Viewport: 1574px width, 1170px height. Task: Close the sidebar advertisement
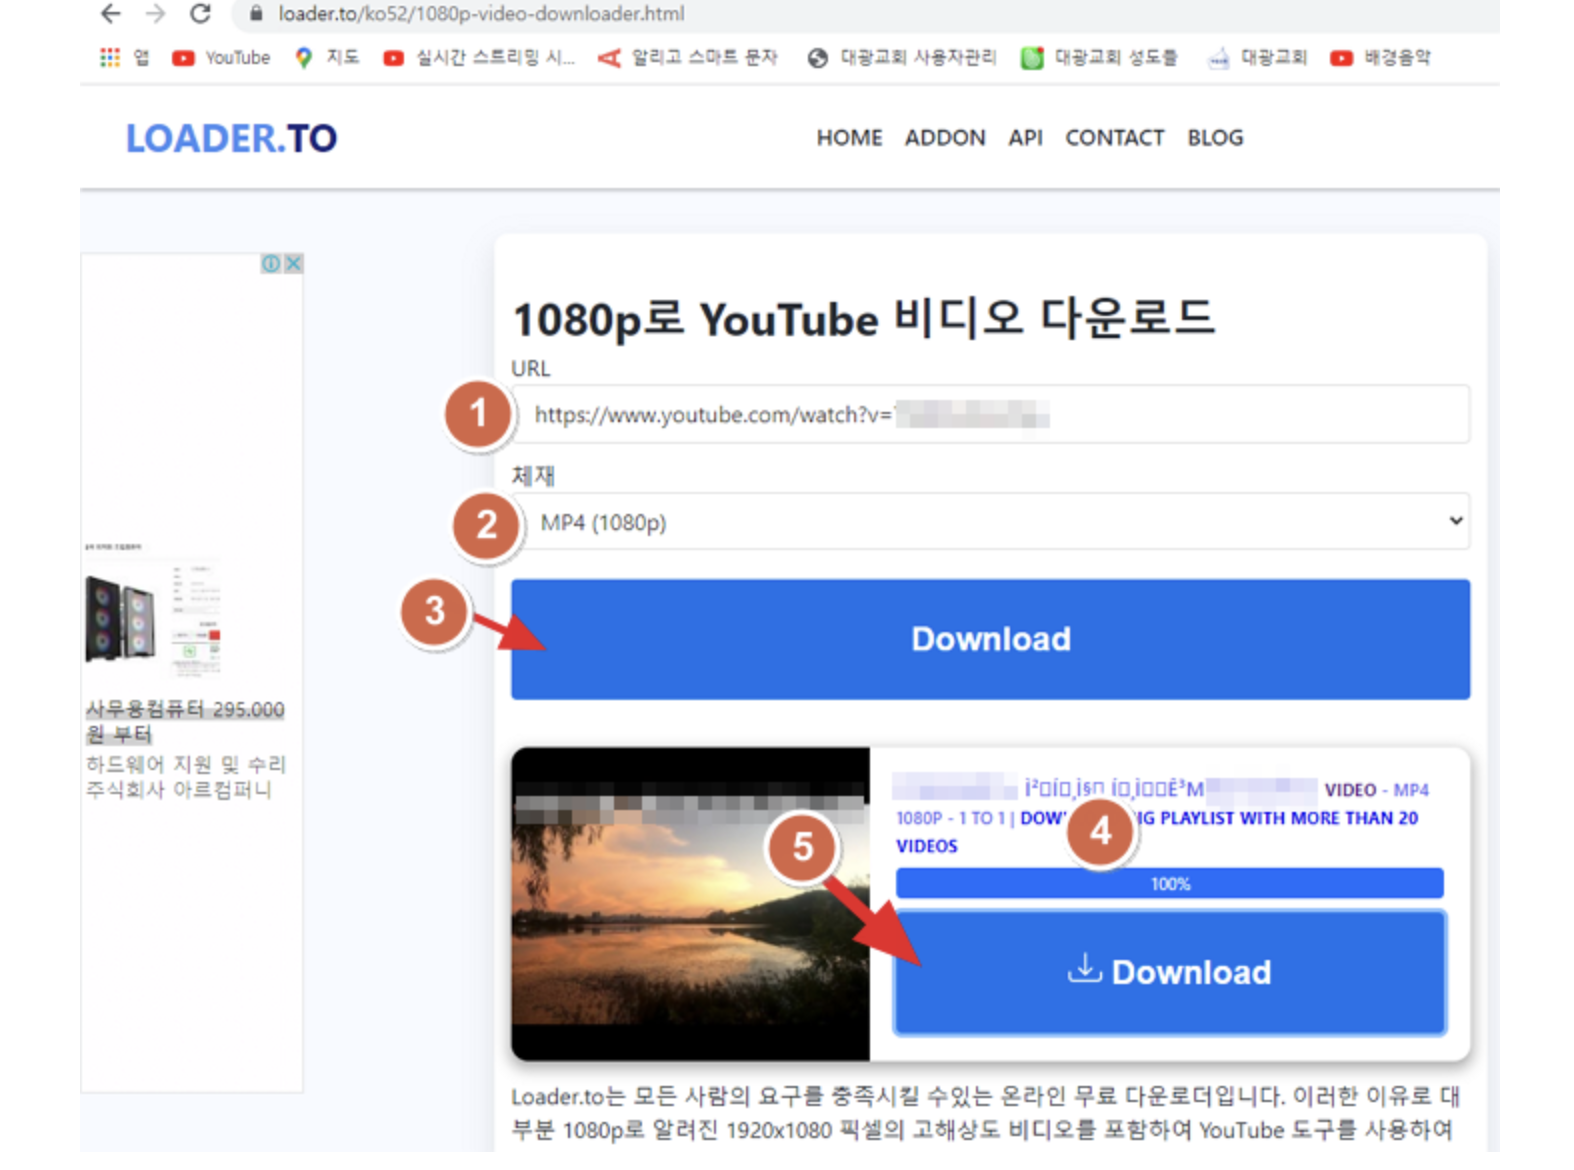click(x=293, y=263)
